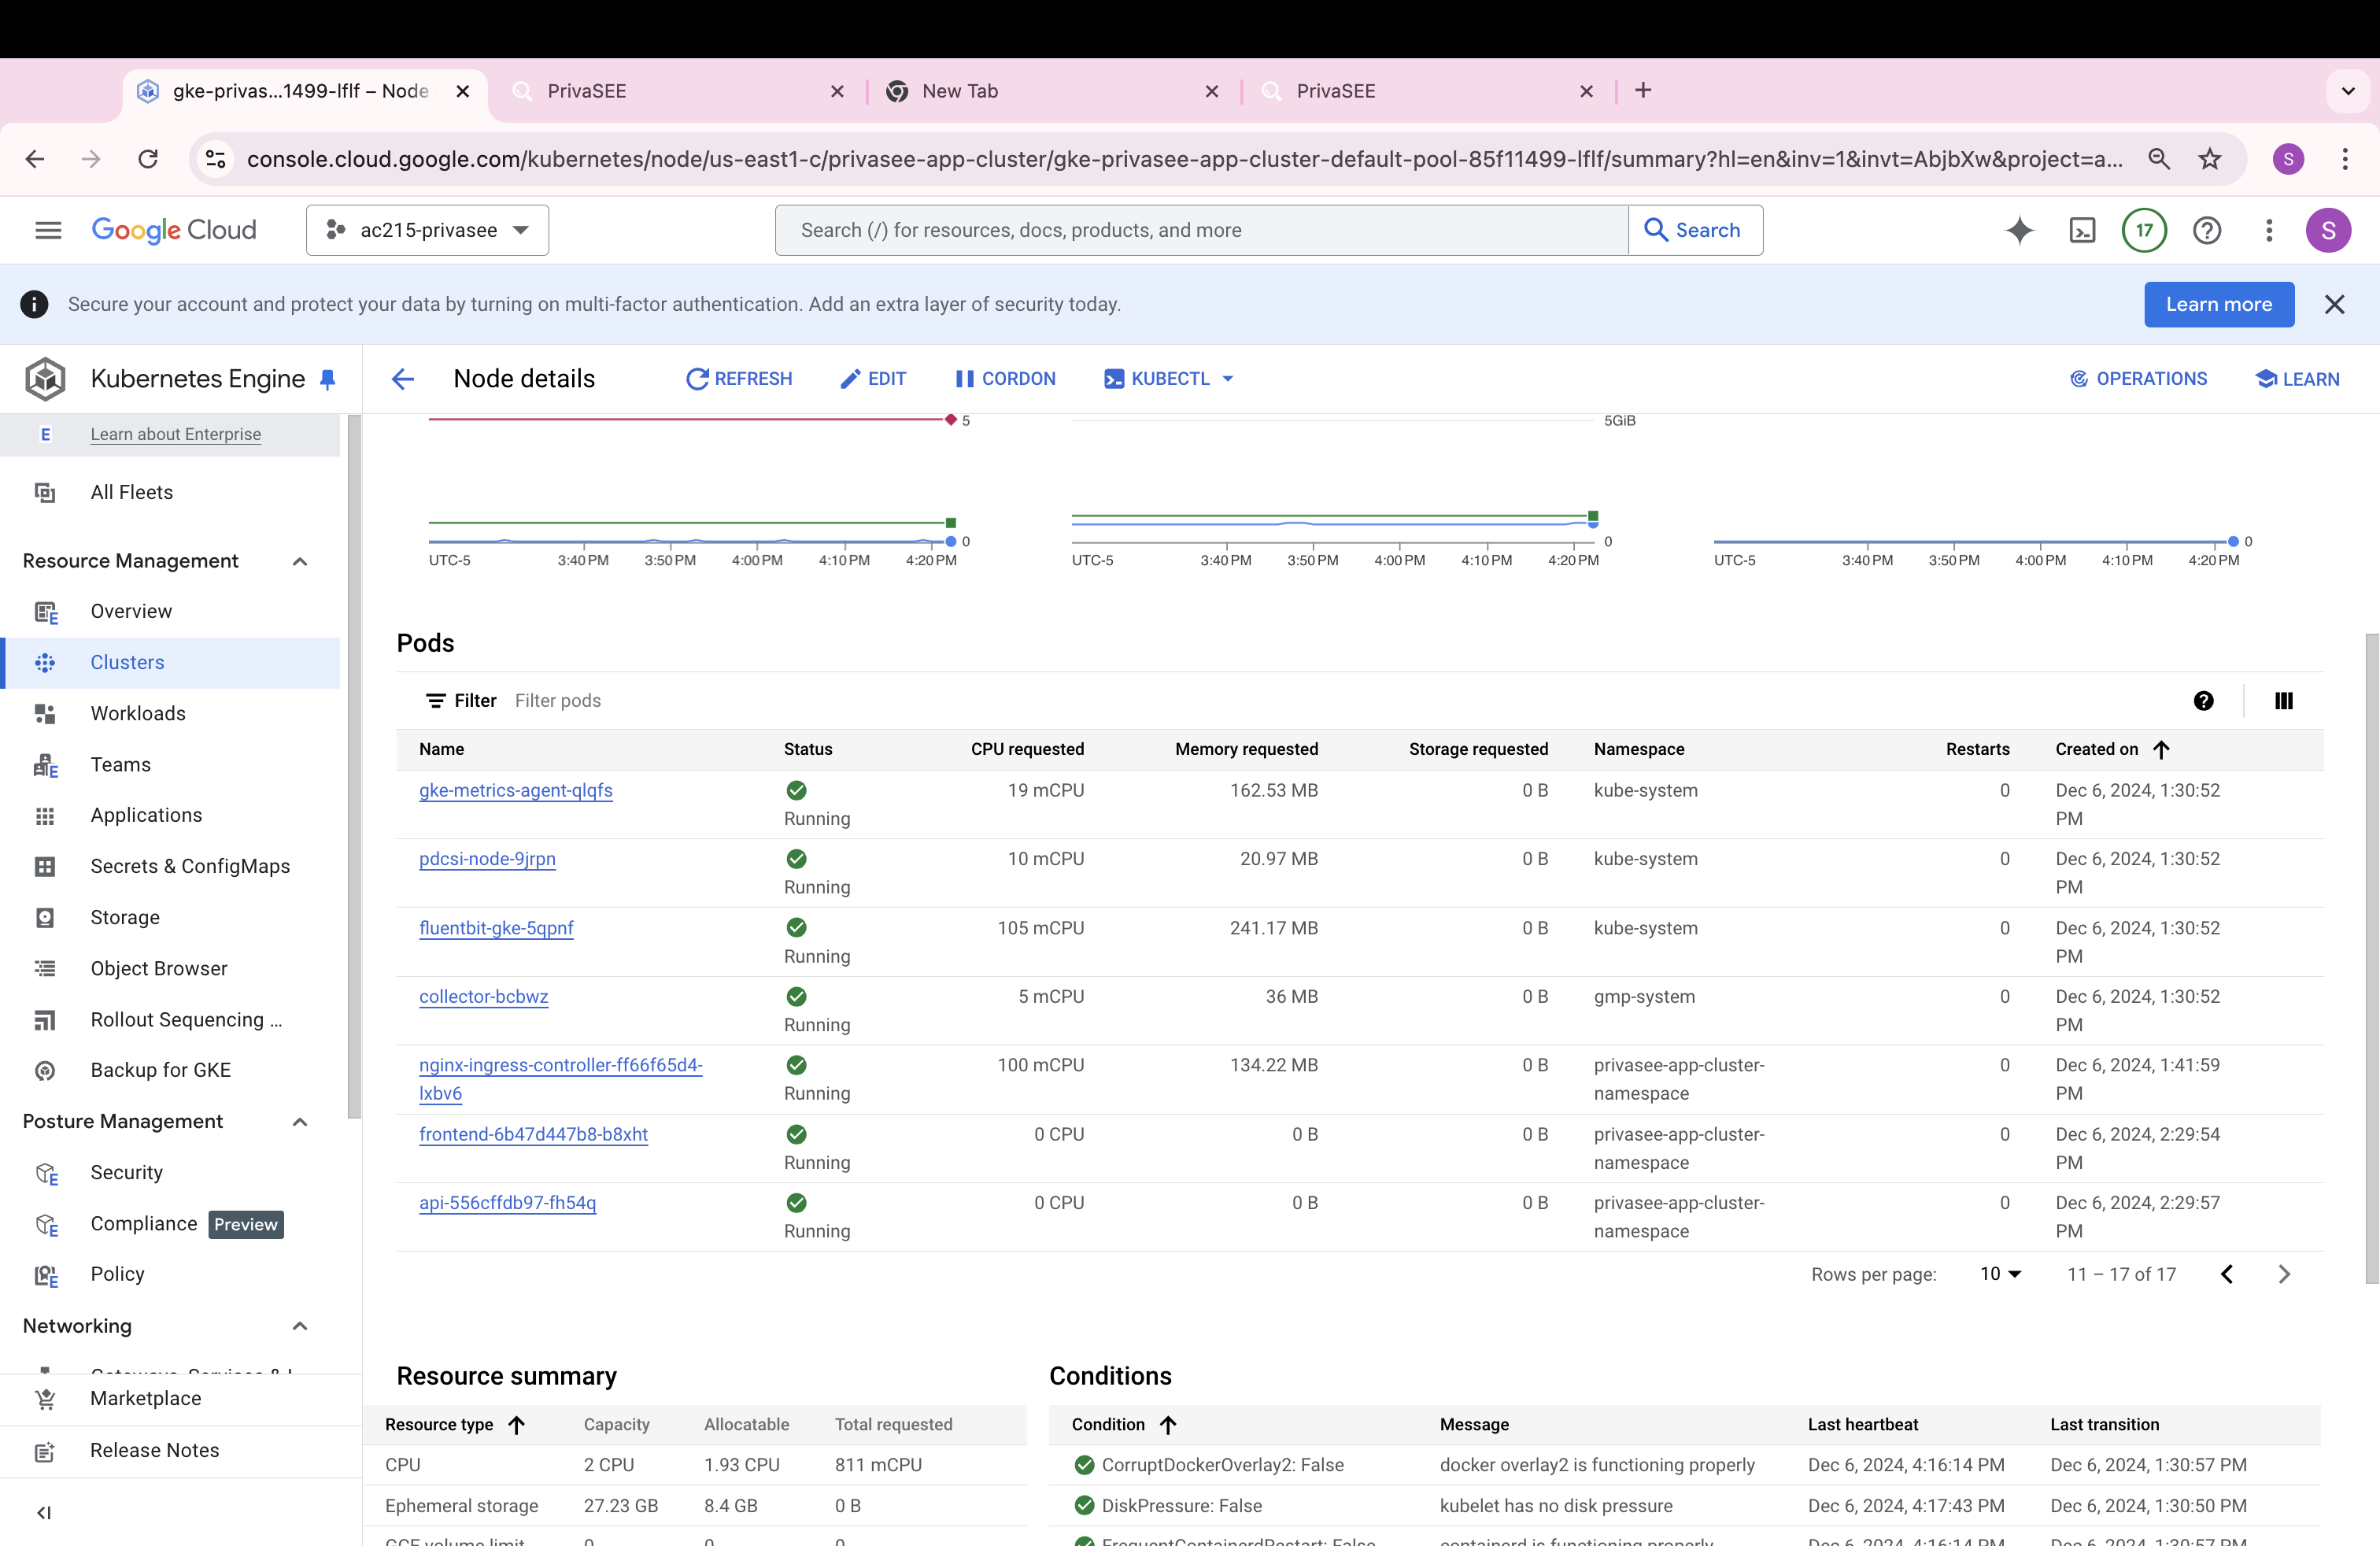Image resolution: width=2380 pixels, height=1546 pixels.
Task: Open Gemini AI assistant sparkle icon
Action: (x=2019, y=230)
